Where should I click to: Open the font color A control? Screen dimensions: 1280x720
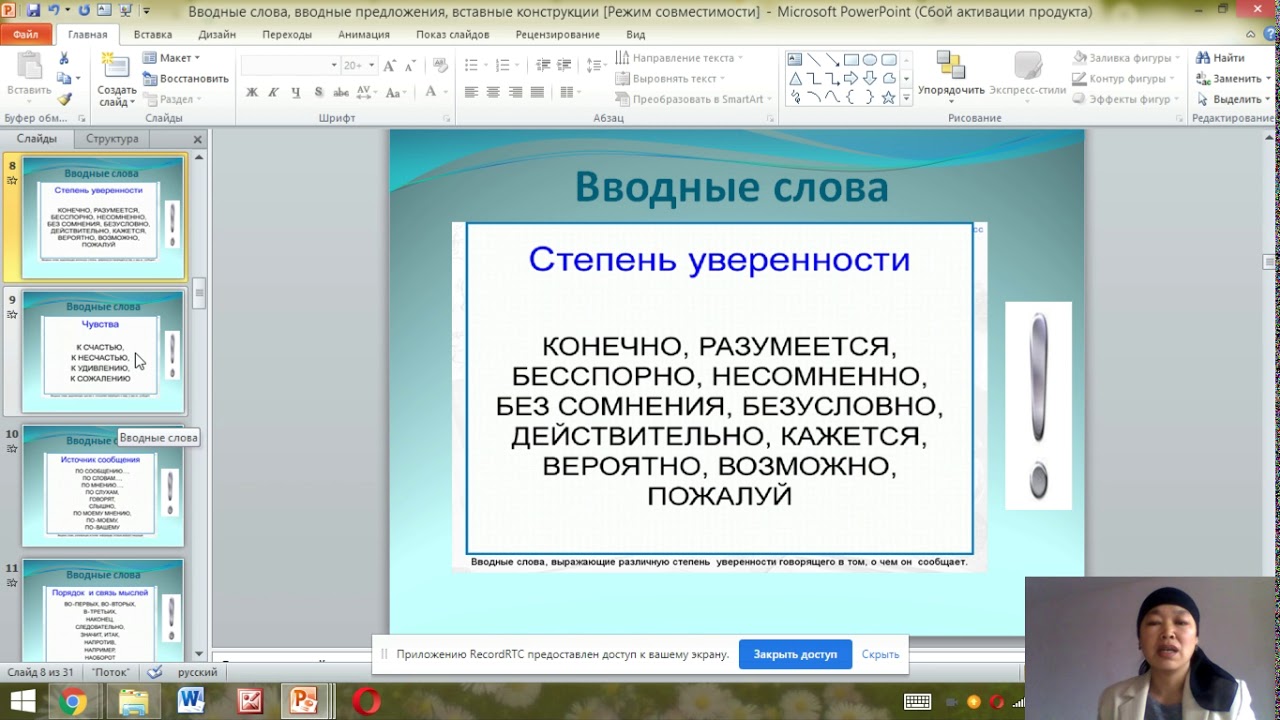click(435, 92)
